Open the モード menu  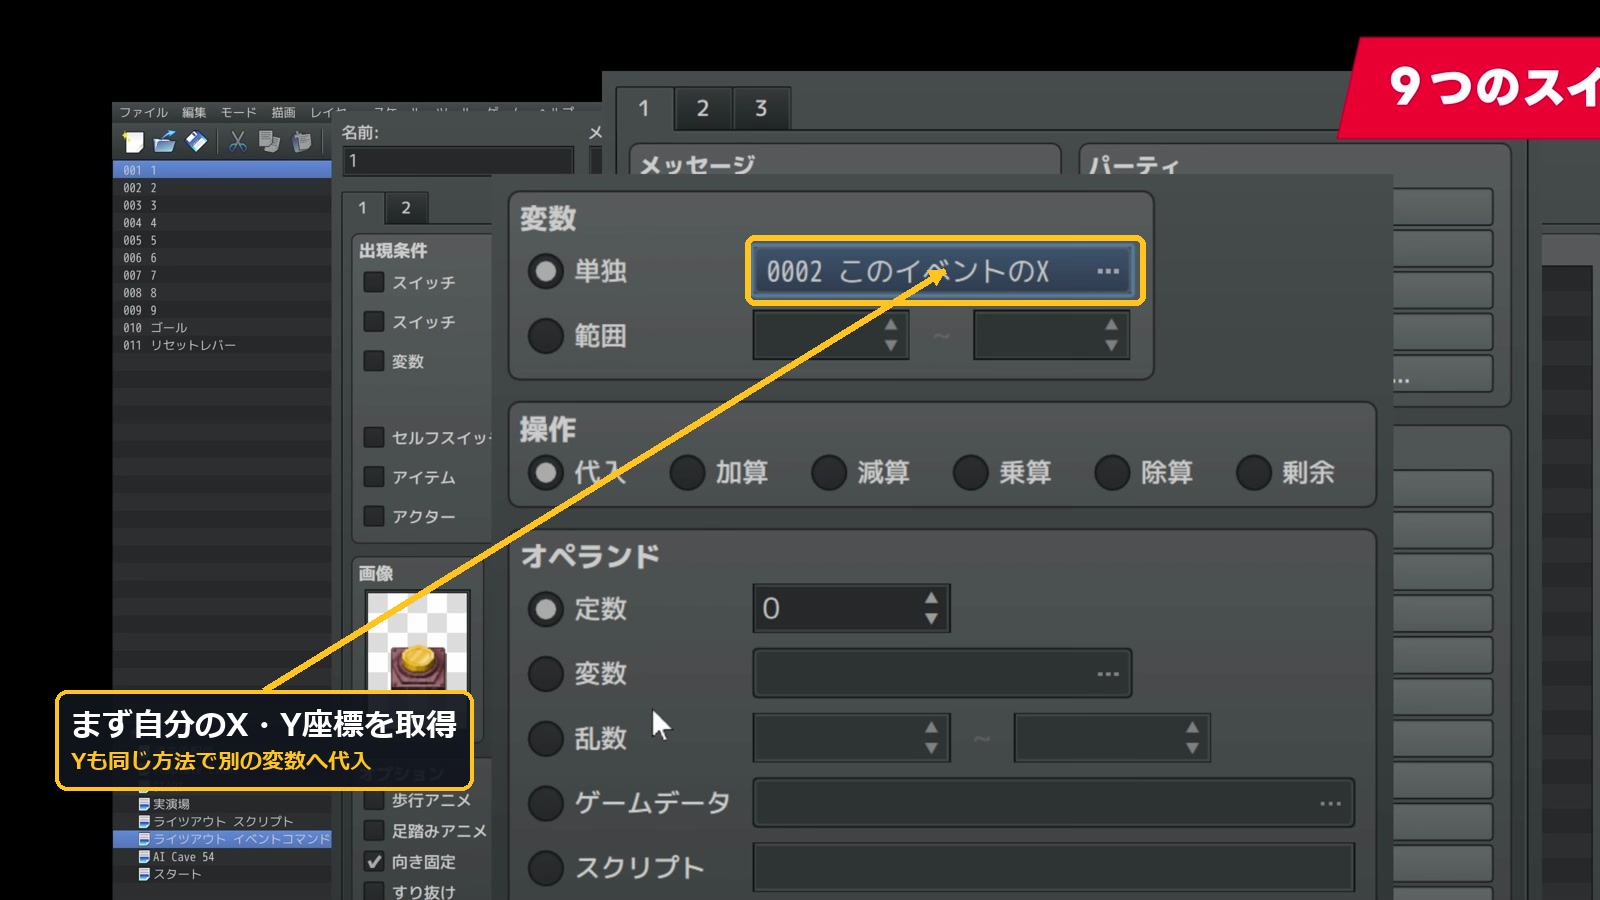pyautogui.click(x=239, y=112)
